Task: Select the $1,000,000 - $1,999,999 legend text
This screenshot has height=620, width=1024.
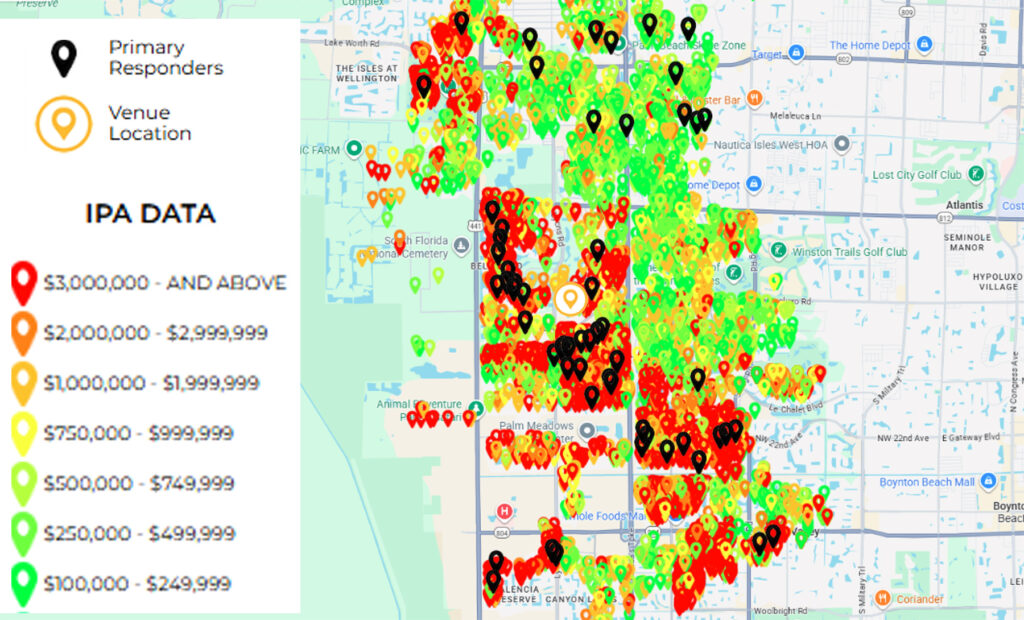Action: tap(152, 383)
